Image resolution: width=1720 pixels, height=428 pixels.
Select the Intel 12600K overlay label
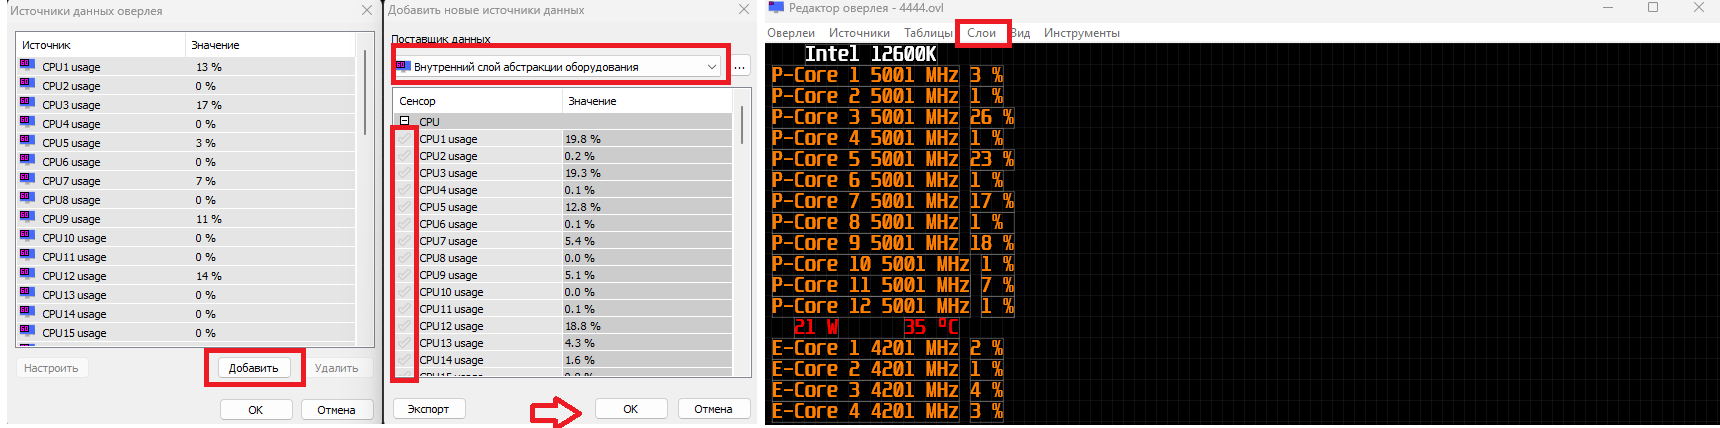click(870, 54)
